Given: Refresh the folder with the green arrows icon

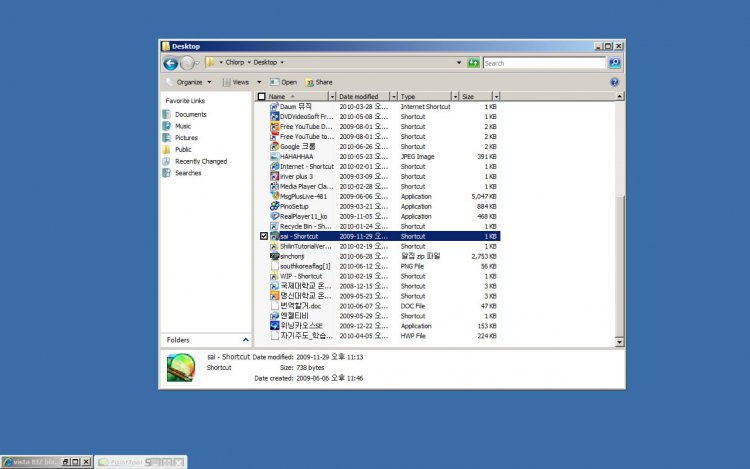Looking at the screenshot, I should 474,63.
